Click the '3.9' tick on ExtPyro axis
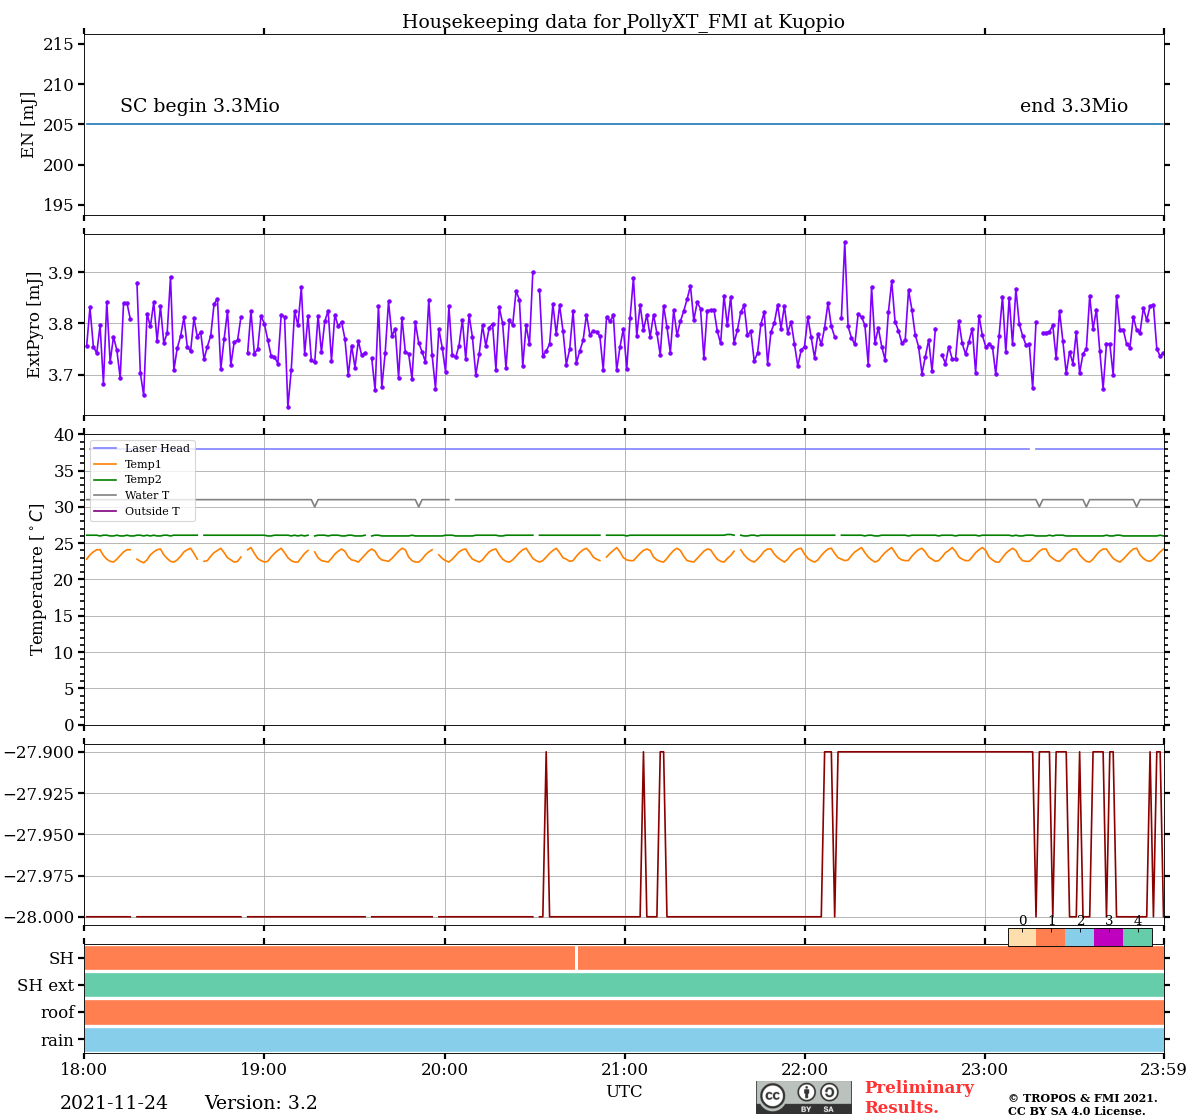Viewport: 1200px width, 1120px height. click(62, 273)
